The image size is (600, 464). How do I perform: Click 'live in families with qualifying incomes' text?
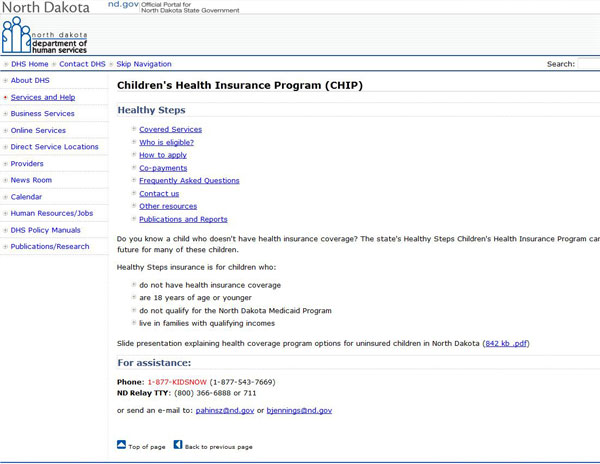pyautogui.click(x=207, y=324)
